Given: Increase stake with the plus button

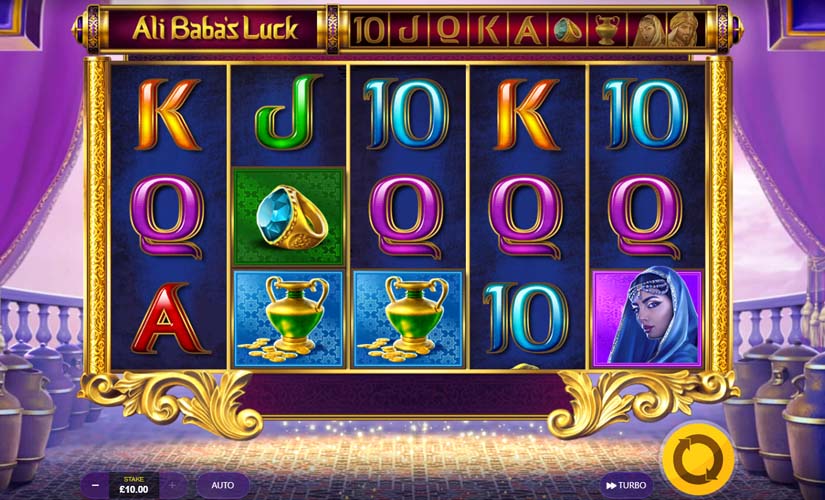Looking at the screenshot, I should pyautogui.click(x=173, y=485).
